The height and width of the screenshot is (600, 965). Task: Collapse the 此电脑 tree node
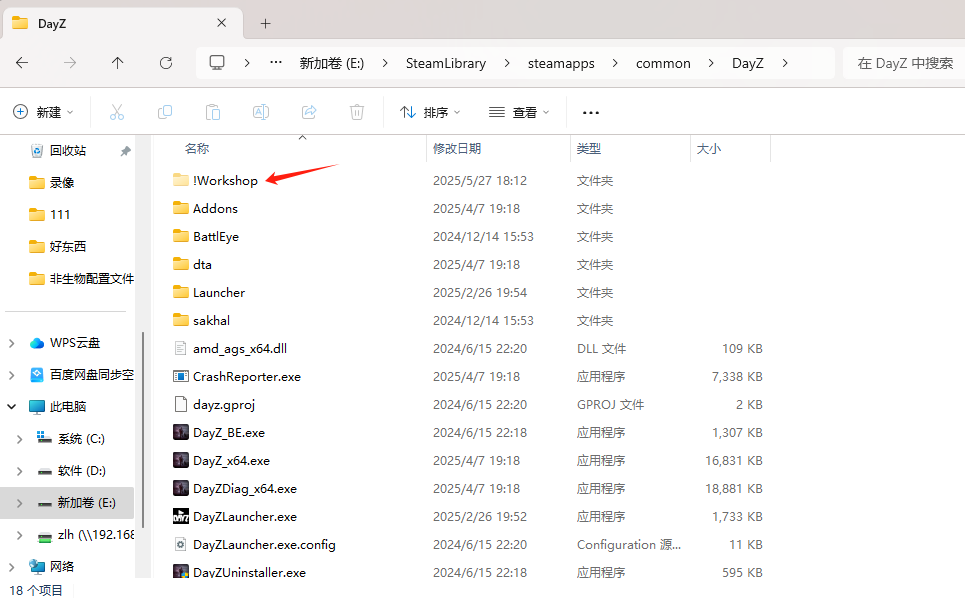click(x=12, y=407)
